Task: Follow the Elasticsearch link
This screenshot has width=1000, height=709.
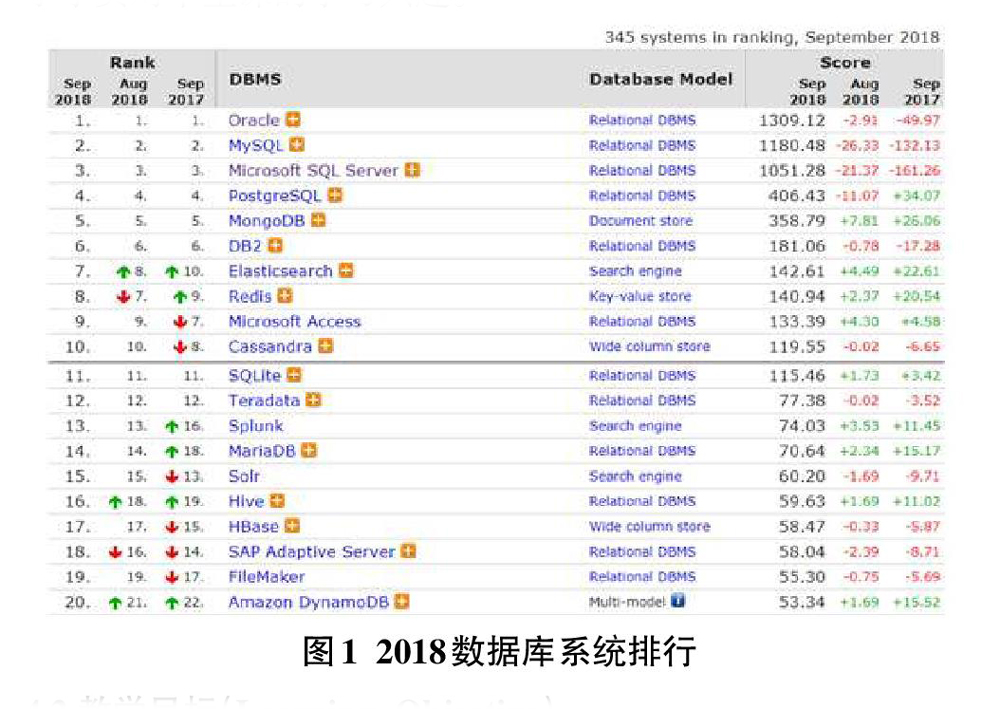Action: coord(281,271)
